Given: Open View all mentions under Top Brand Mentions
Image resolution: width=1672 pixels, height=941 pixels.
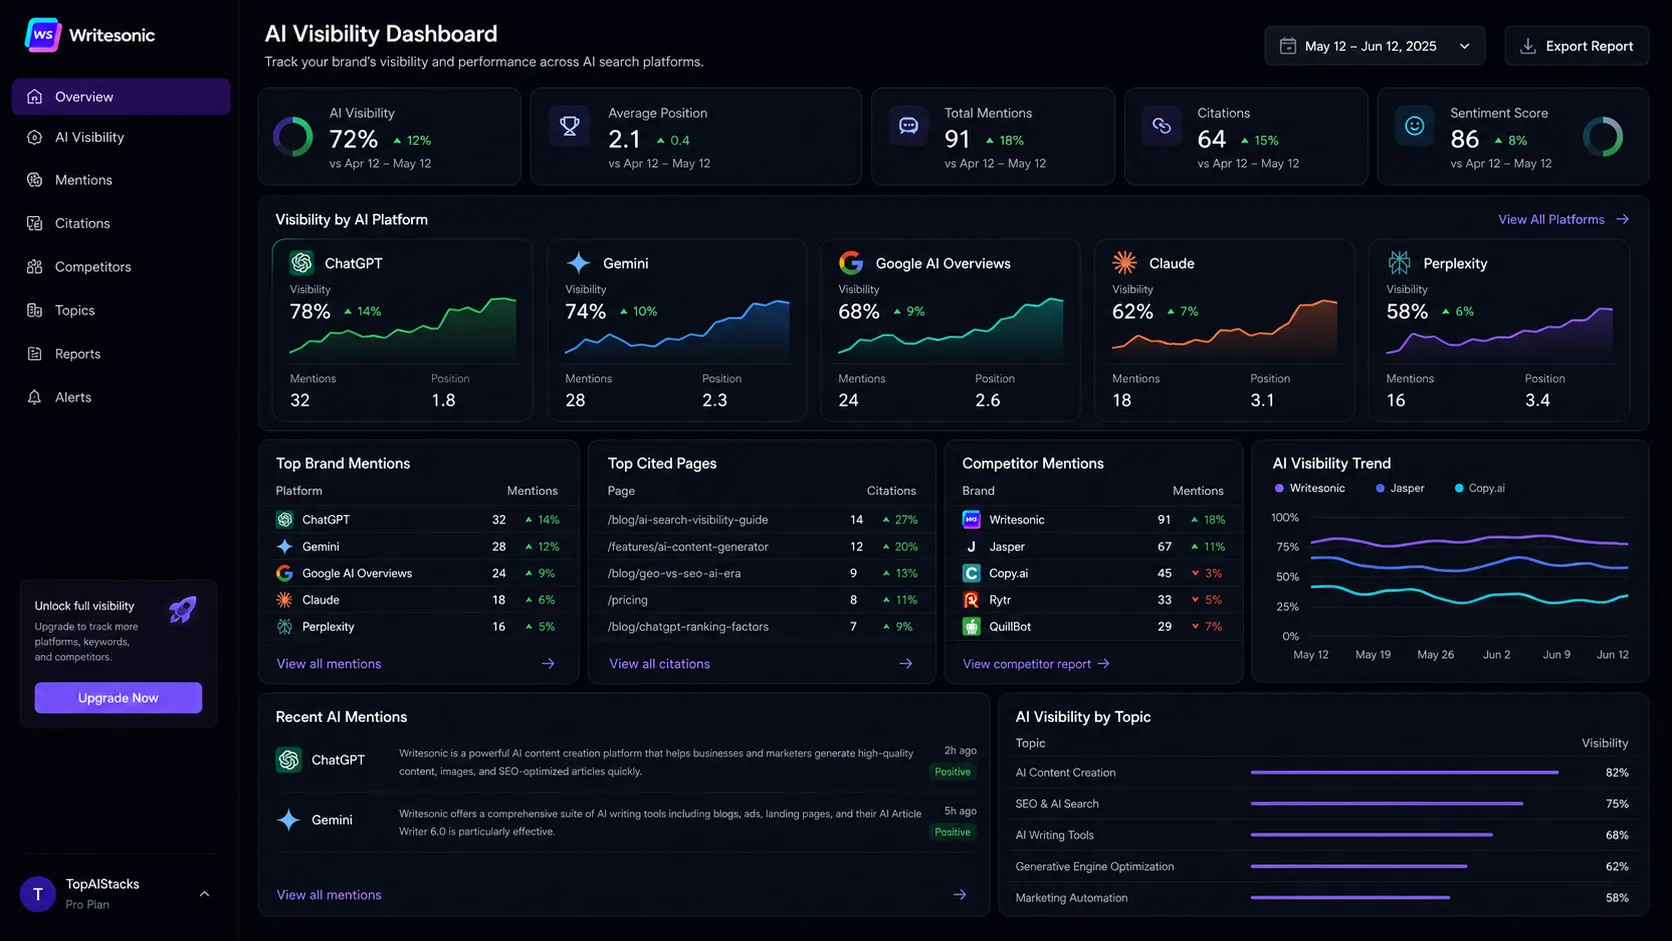Looking at the screenshot, I should 328,664.
